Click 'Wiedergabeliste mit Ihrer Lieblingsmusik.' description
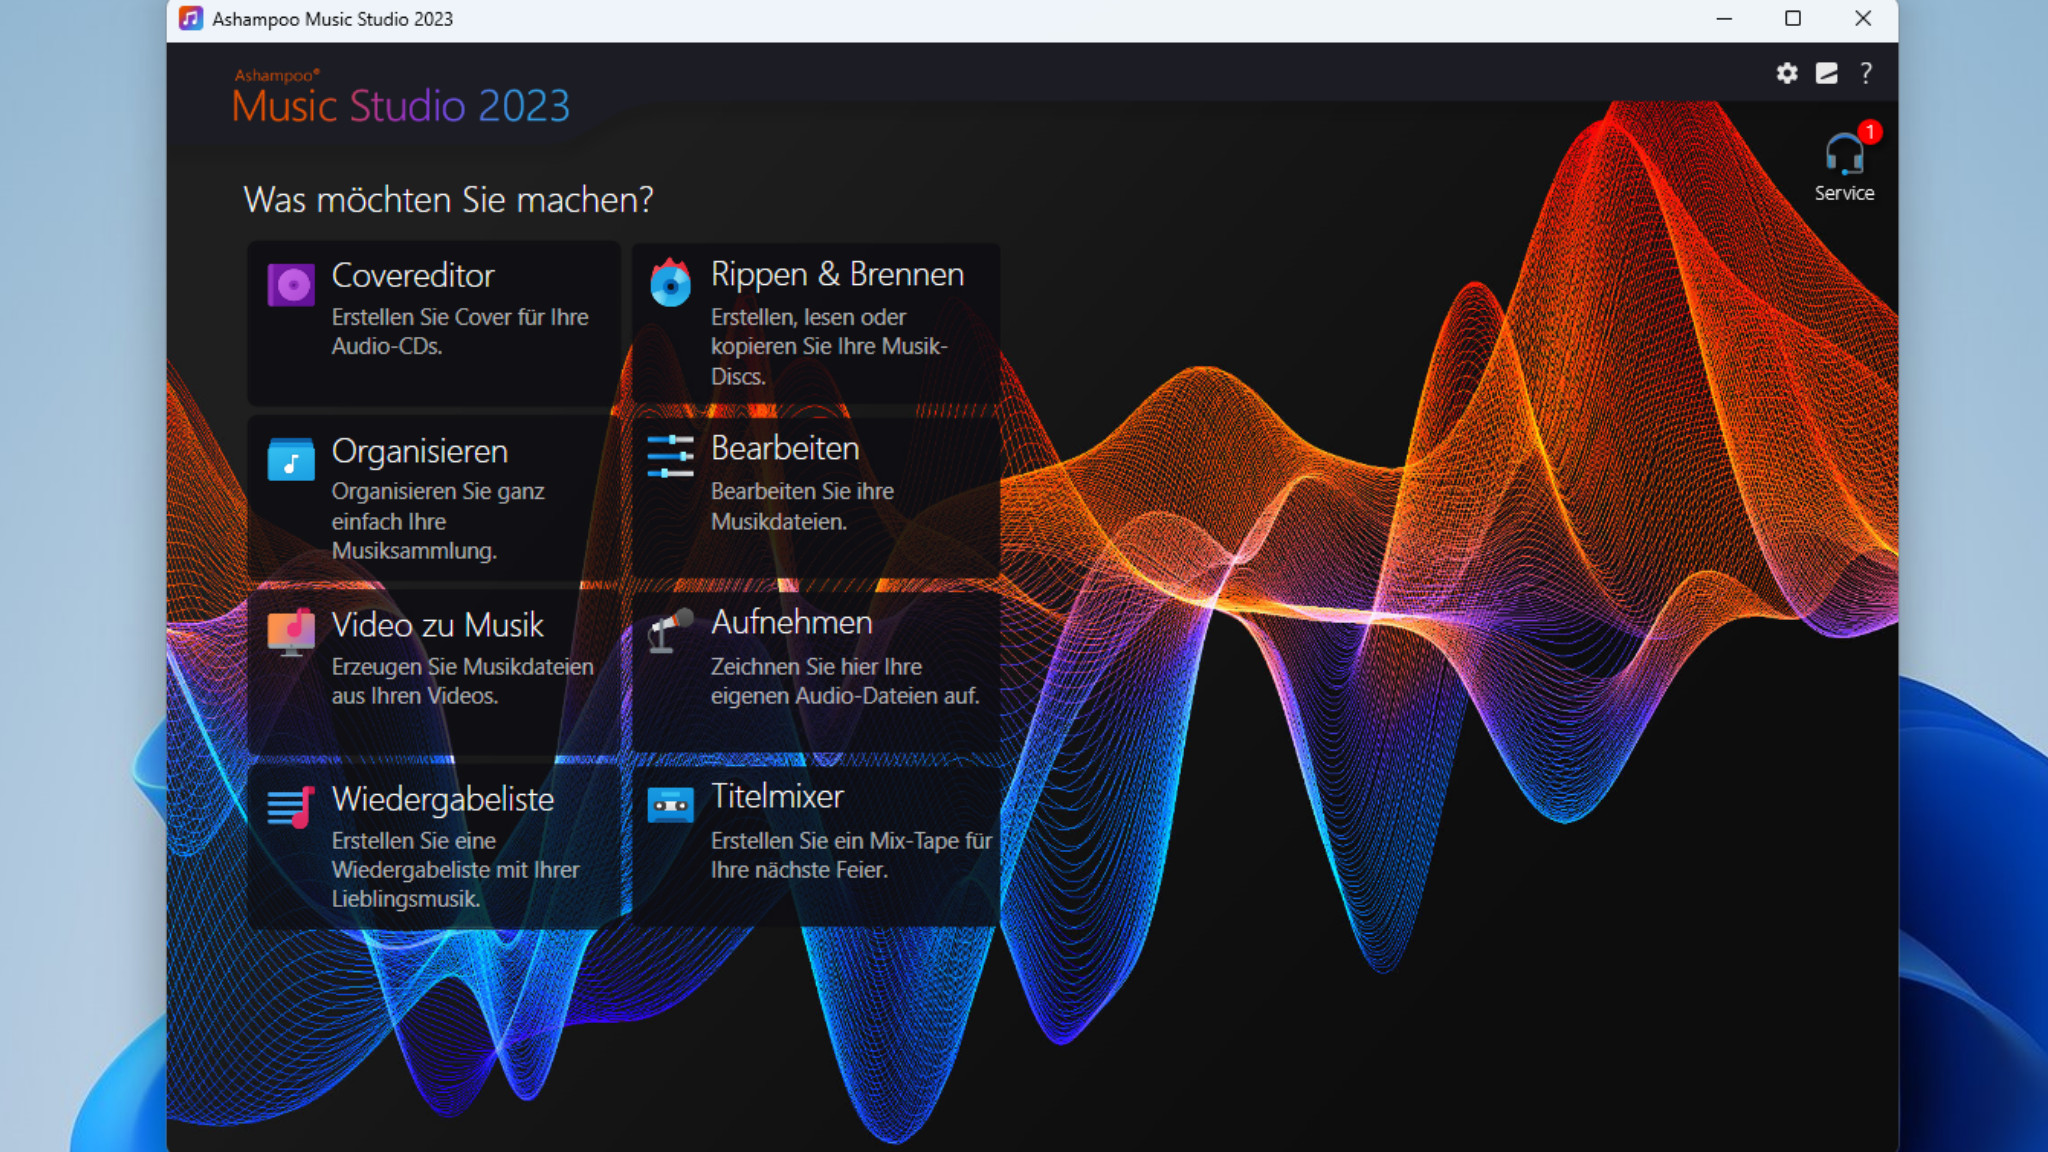 click(455, 884)
